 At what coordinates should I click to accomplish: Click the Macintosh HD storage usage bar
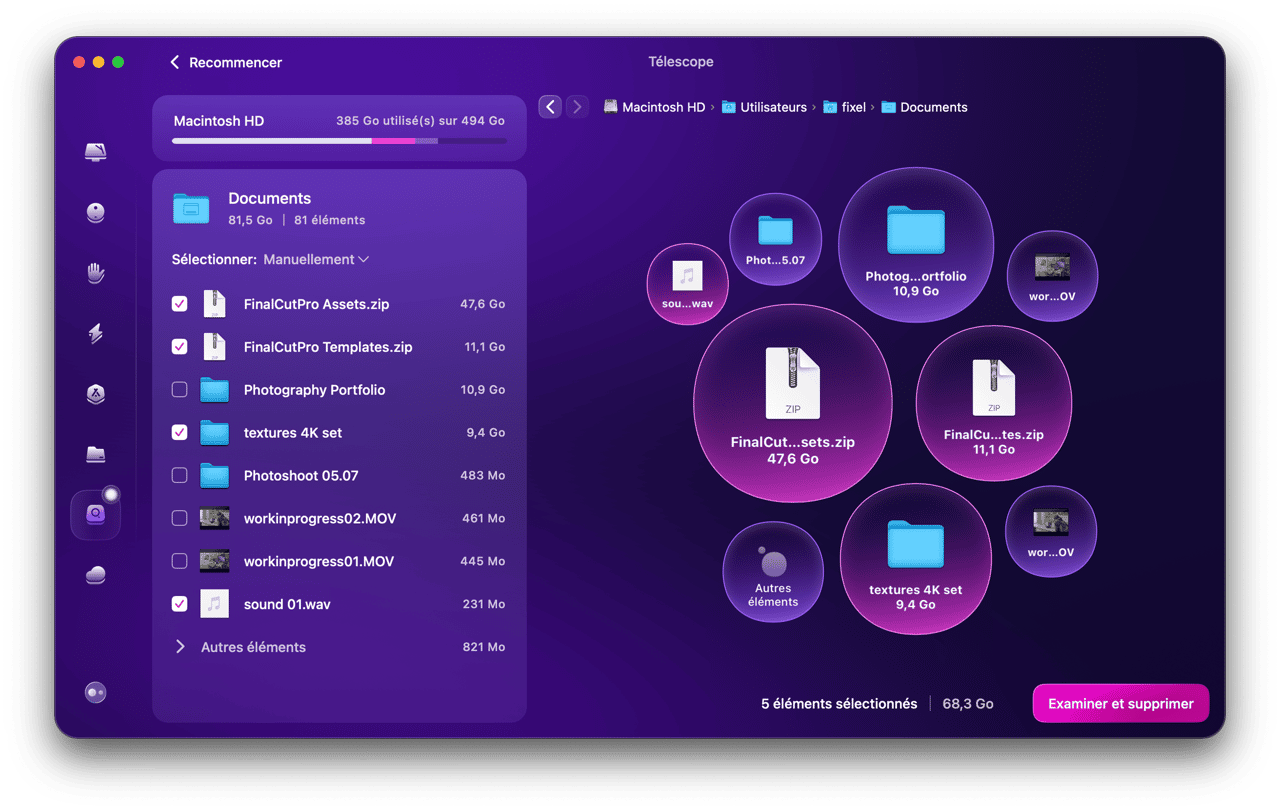tap(339, 141)
